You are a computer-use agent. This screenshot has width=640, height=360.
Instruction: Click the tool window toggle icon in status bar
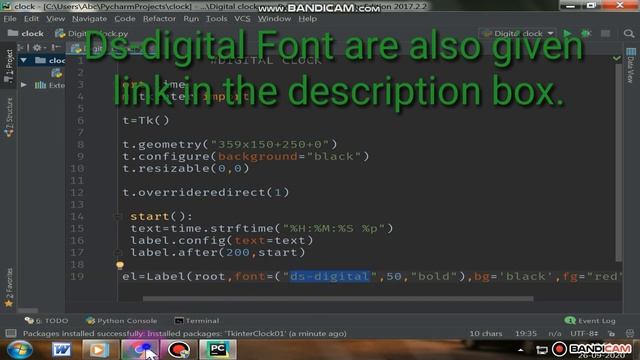point(11,333)
